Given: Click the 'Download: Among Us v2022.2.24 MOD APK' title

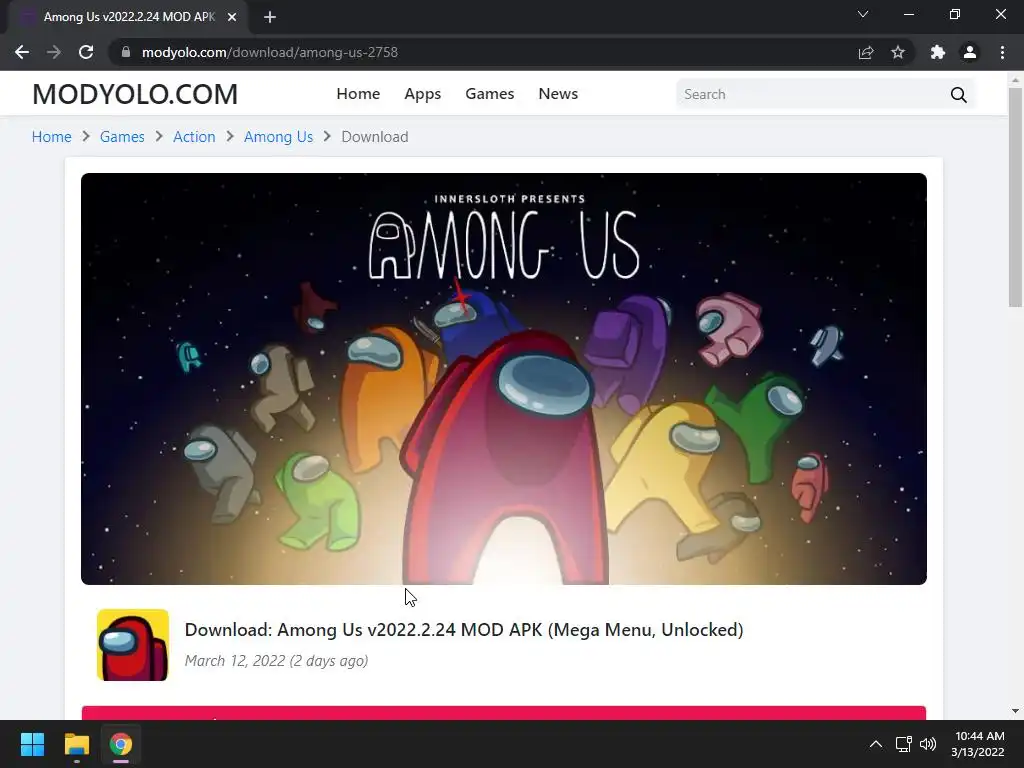Looking at the screenshot, I should (464, 630).
